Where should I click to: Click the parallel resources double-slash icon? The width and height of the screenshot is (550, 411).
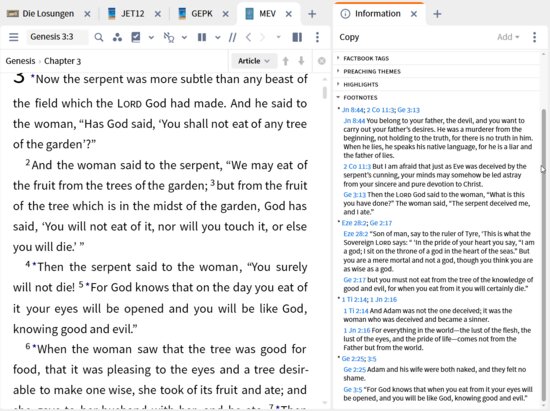click(x=232, y=37)
